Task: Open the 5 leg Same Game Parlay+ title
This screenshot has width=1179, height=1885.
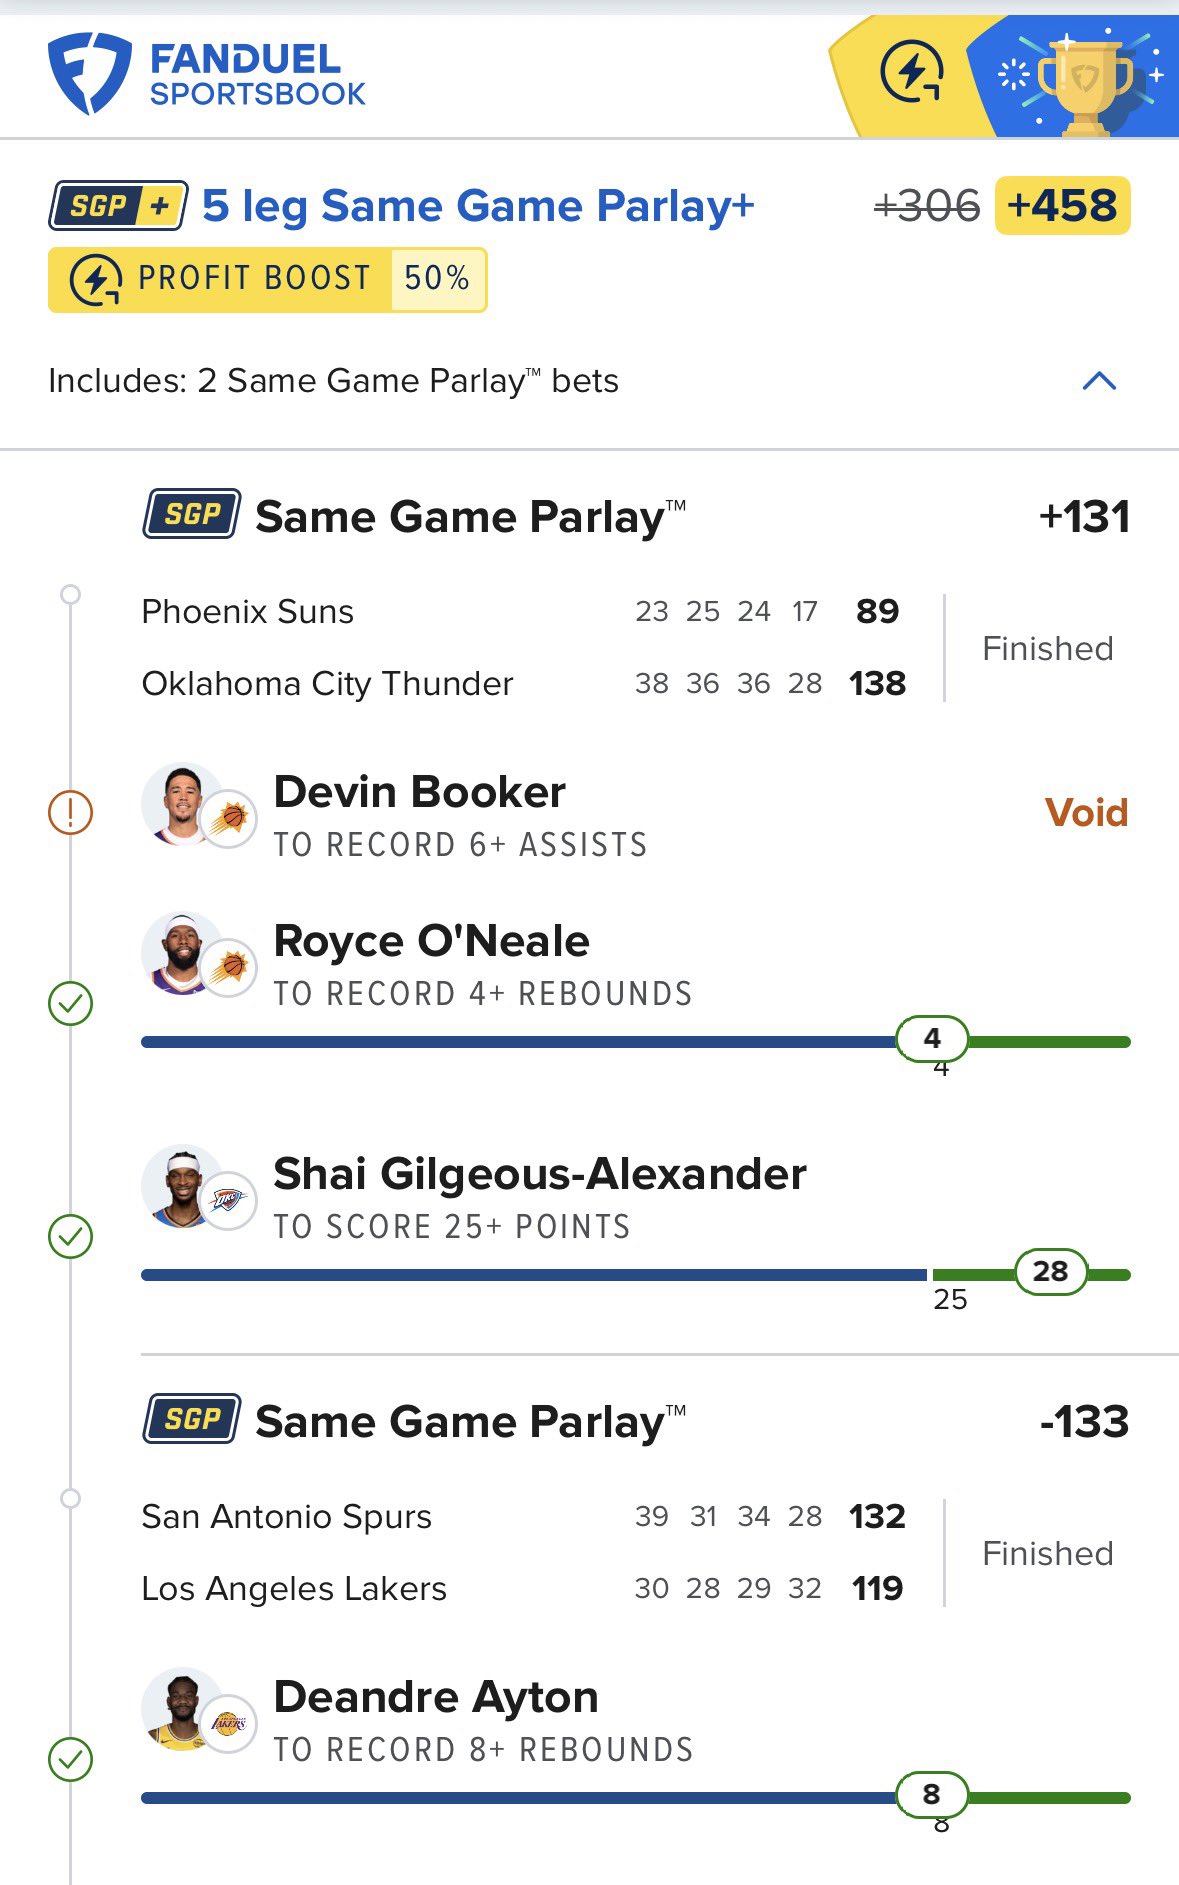Action: 478,206
